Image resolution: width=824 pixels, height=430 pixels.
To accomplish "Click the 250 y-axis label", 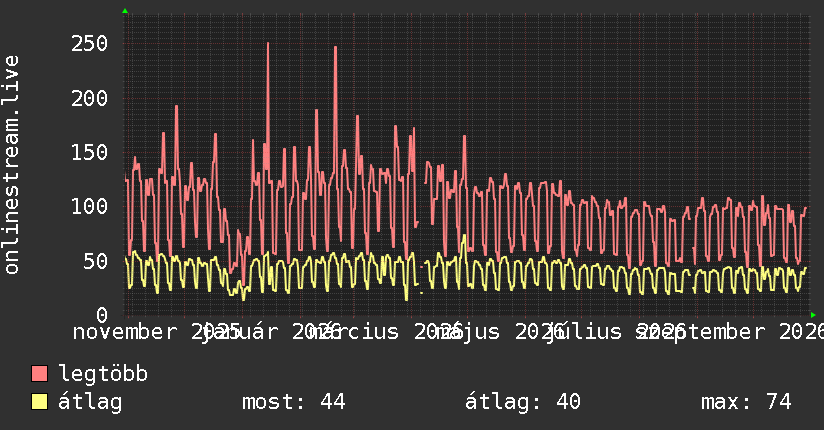I will [89, 44].
